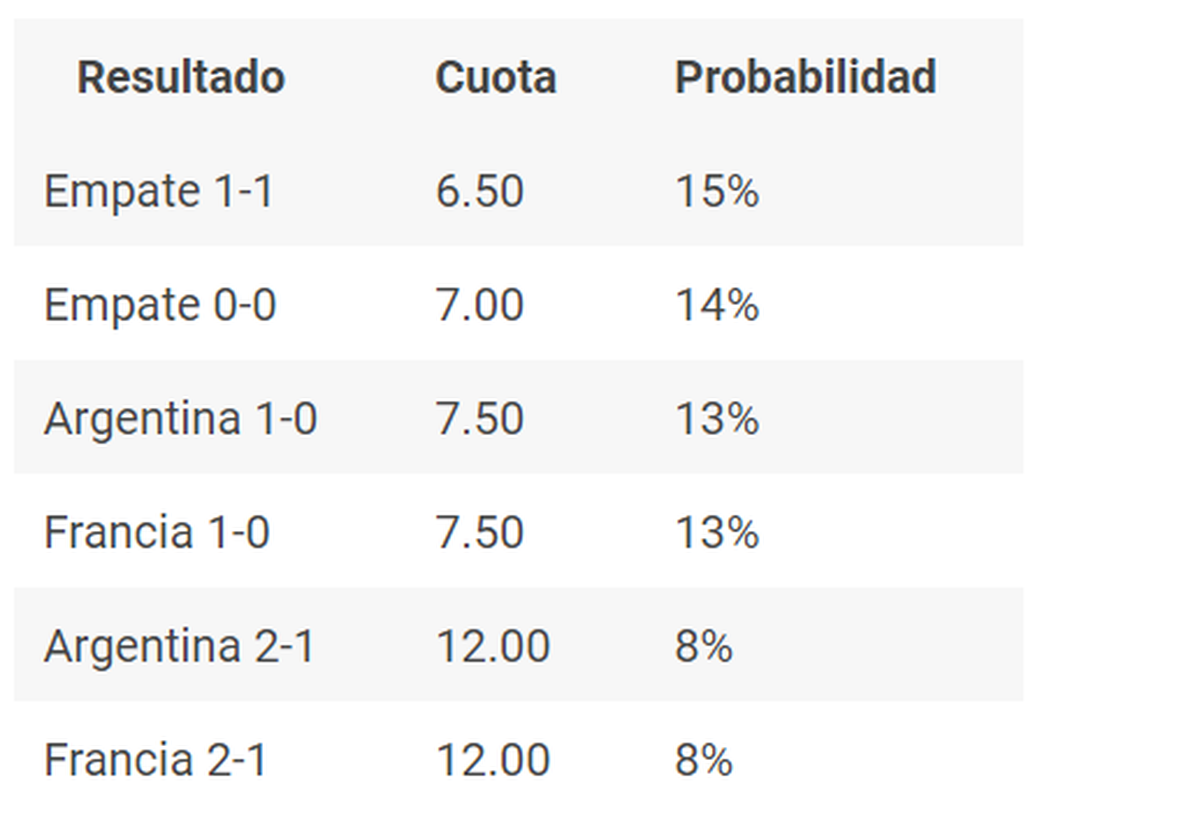Click the 7.50 odds for Argentina 1-0
Screen dimensions: 1200x815
[x=479, y=418]
